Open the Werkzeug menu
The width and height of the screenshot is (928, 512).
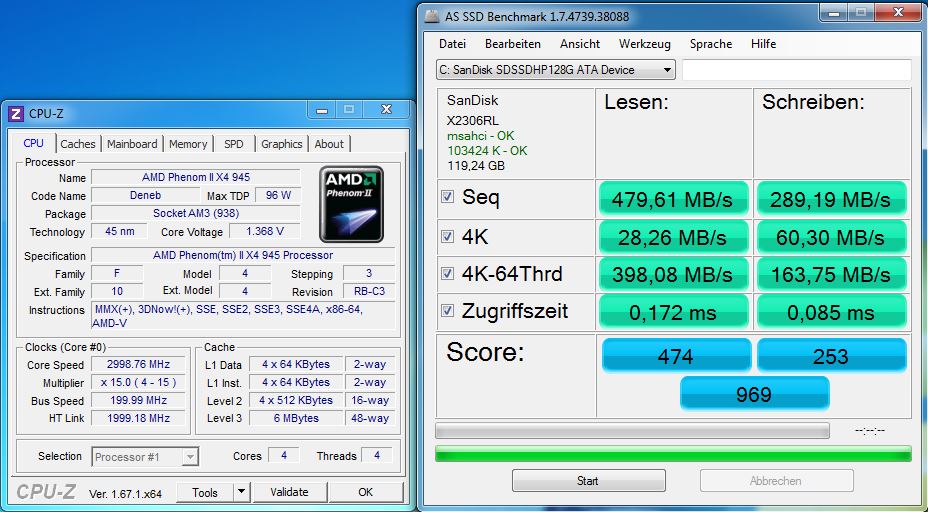[x=645, y=44]
